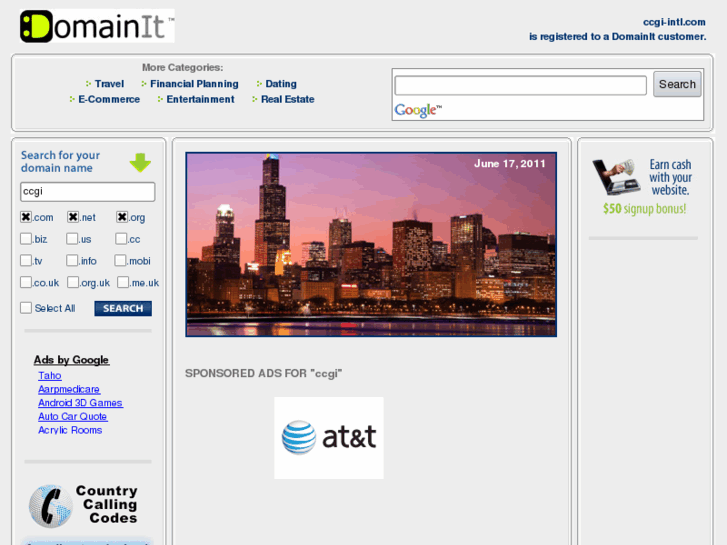Click the green down arrow icon
This screenshot has height=545, width=727.
coord(140,162)
